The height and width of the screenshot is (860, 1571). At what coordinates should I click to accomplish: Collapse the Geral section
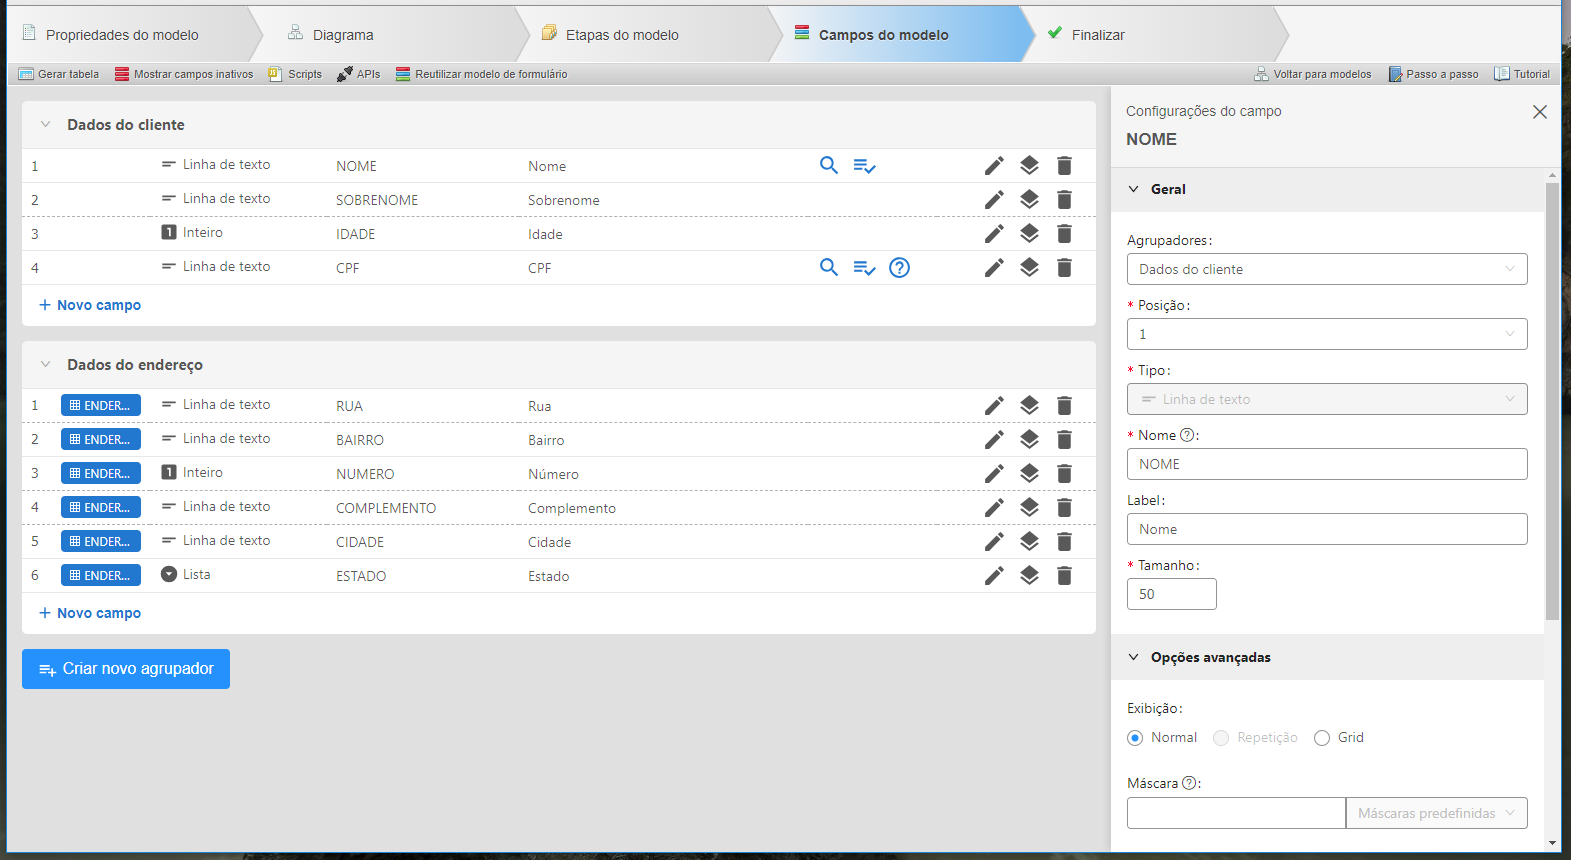(x=1134, y=189)
